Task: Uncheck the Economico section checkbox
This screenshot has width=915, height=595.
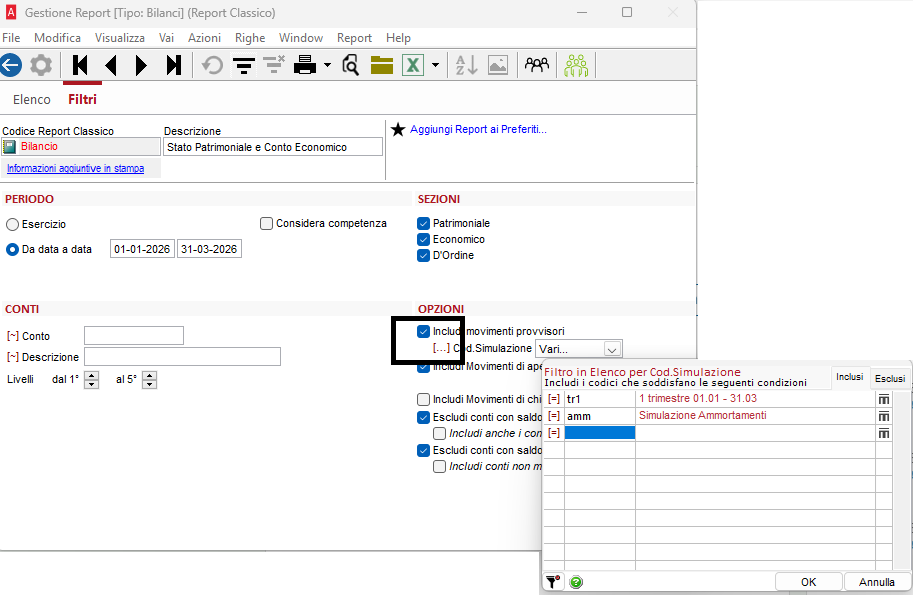Action: (x=424, y=239)
